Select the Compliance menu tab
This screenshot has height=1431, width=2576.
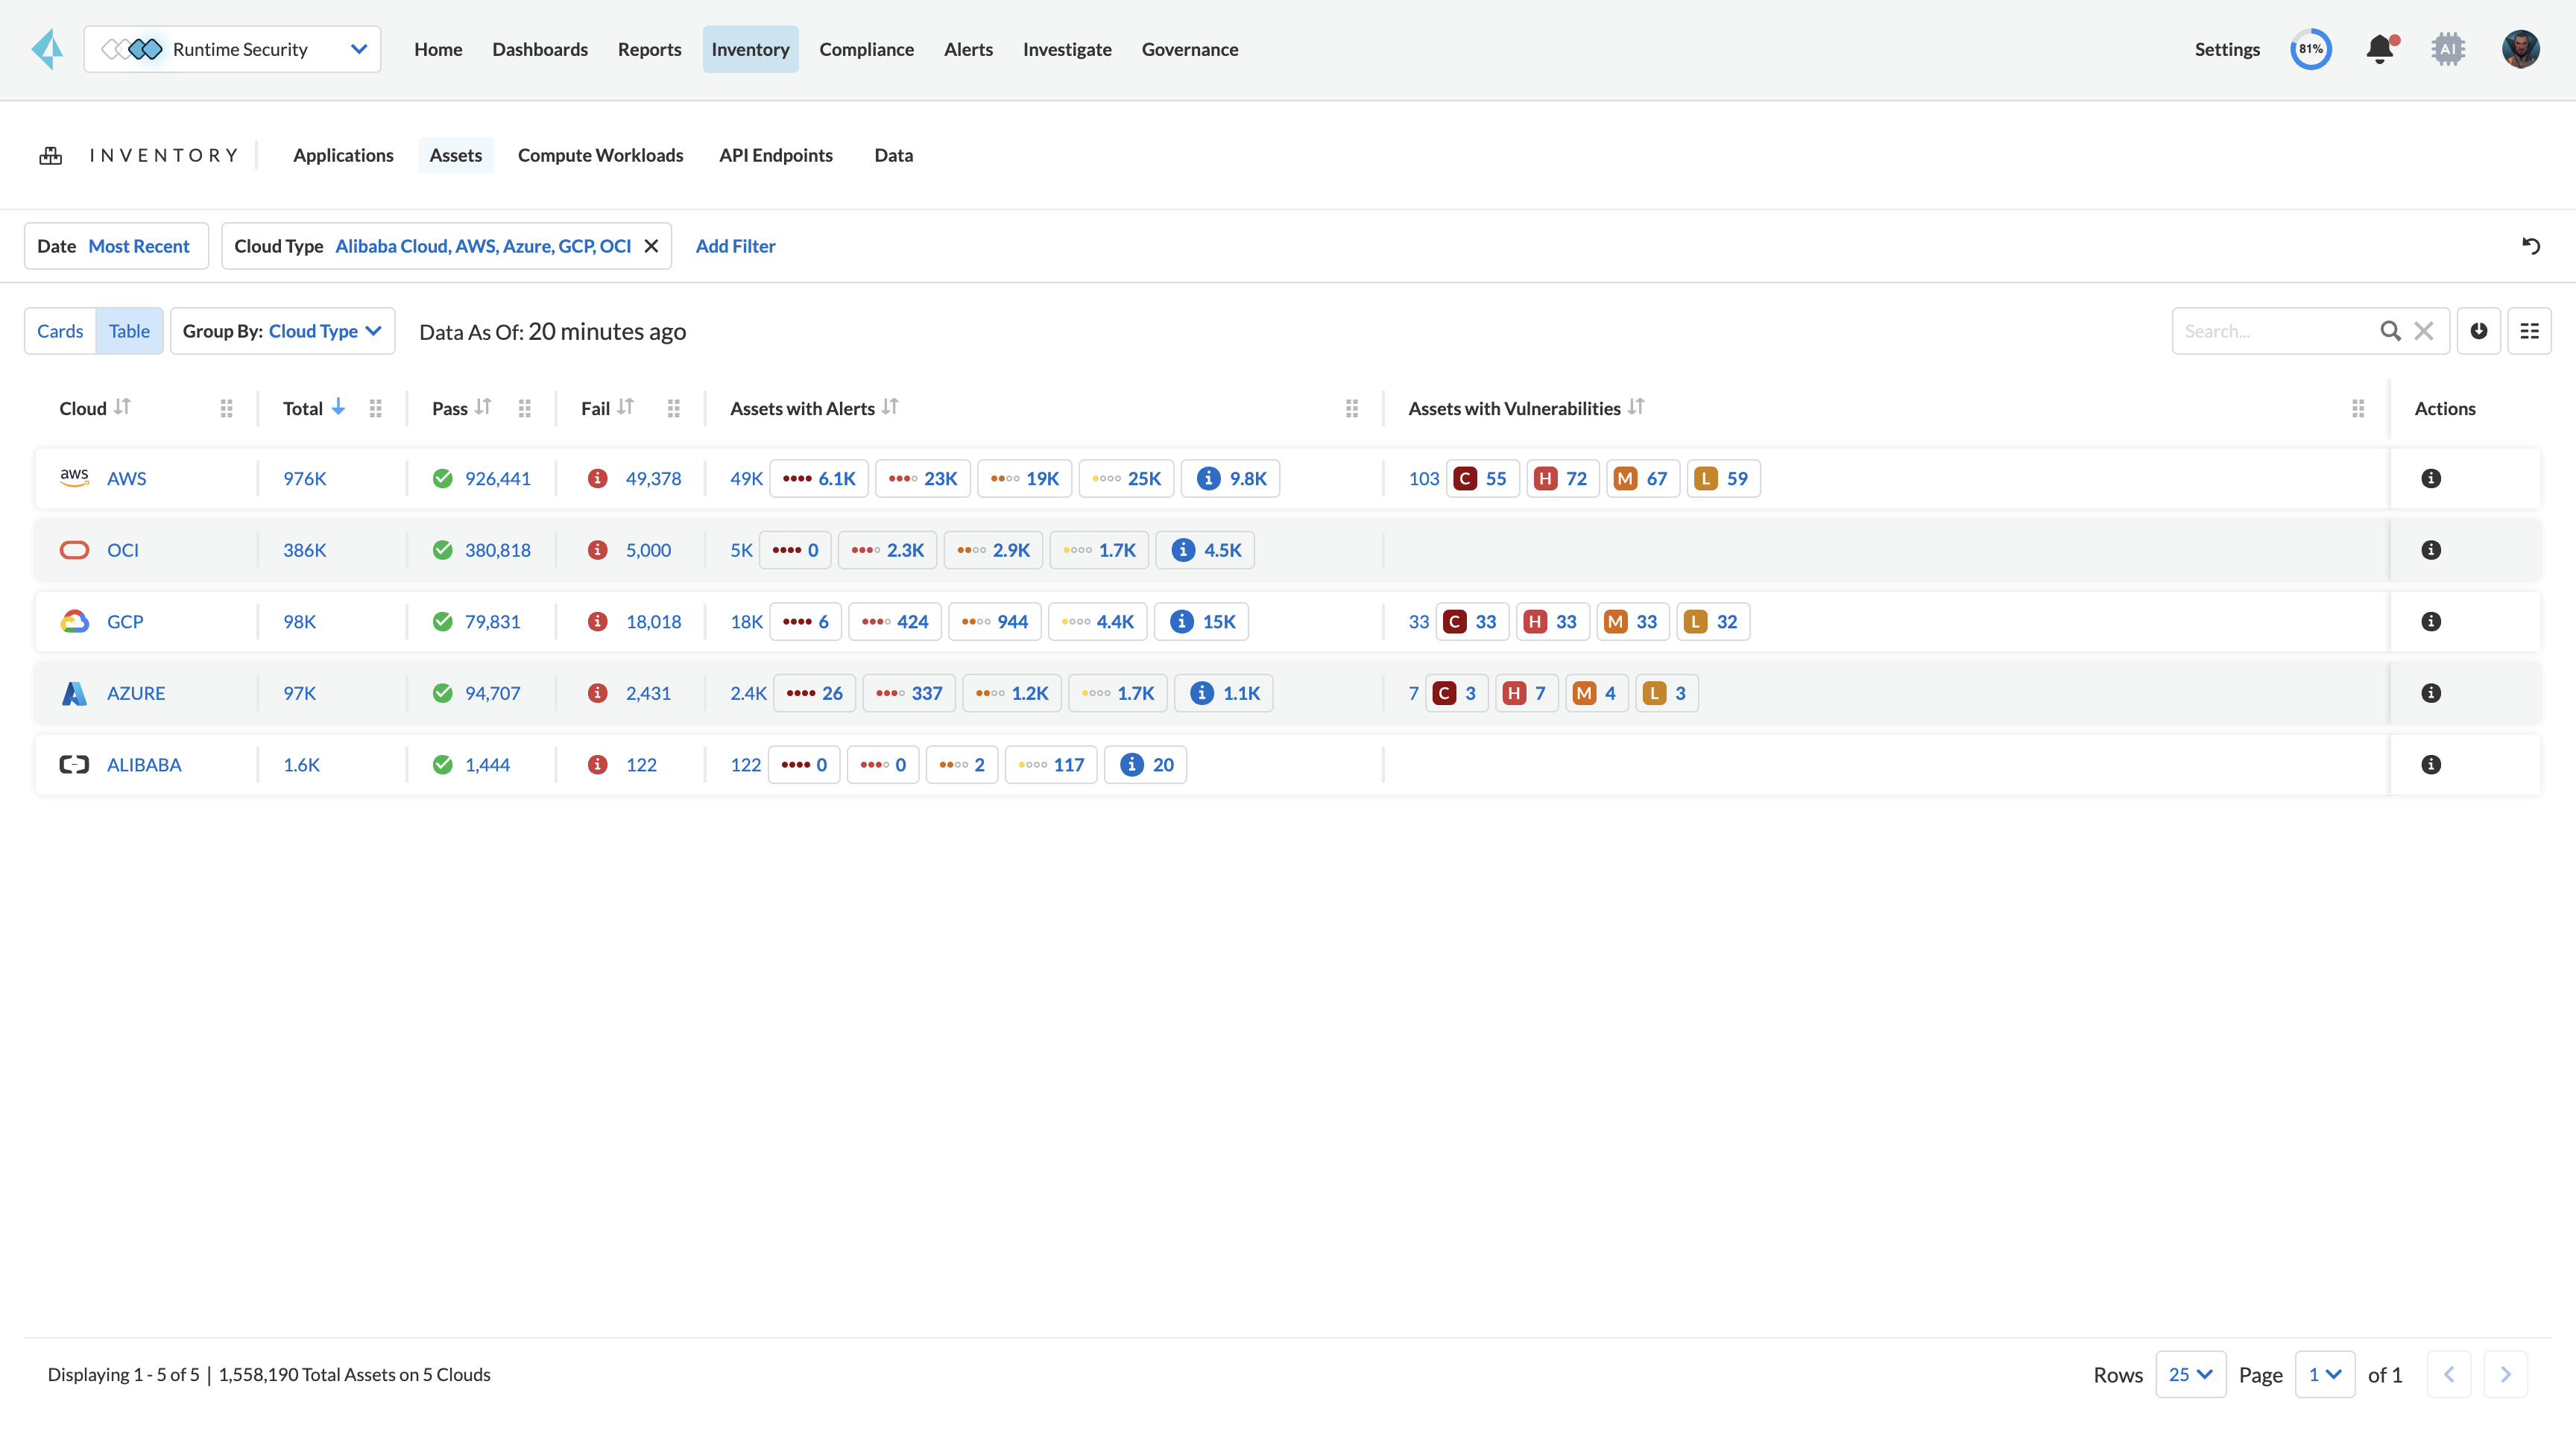pyautogui.click(x=867, y=49)
